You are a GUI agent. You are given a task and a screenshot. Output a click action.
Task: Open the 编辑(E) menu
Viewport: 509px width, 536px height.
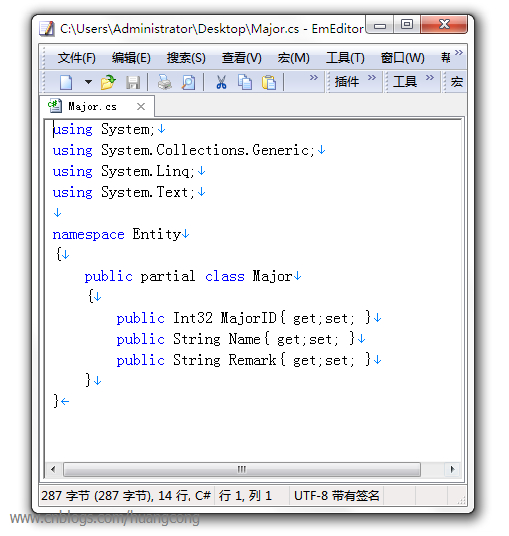[x=131, y=58]
